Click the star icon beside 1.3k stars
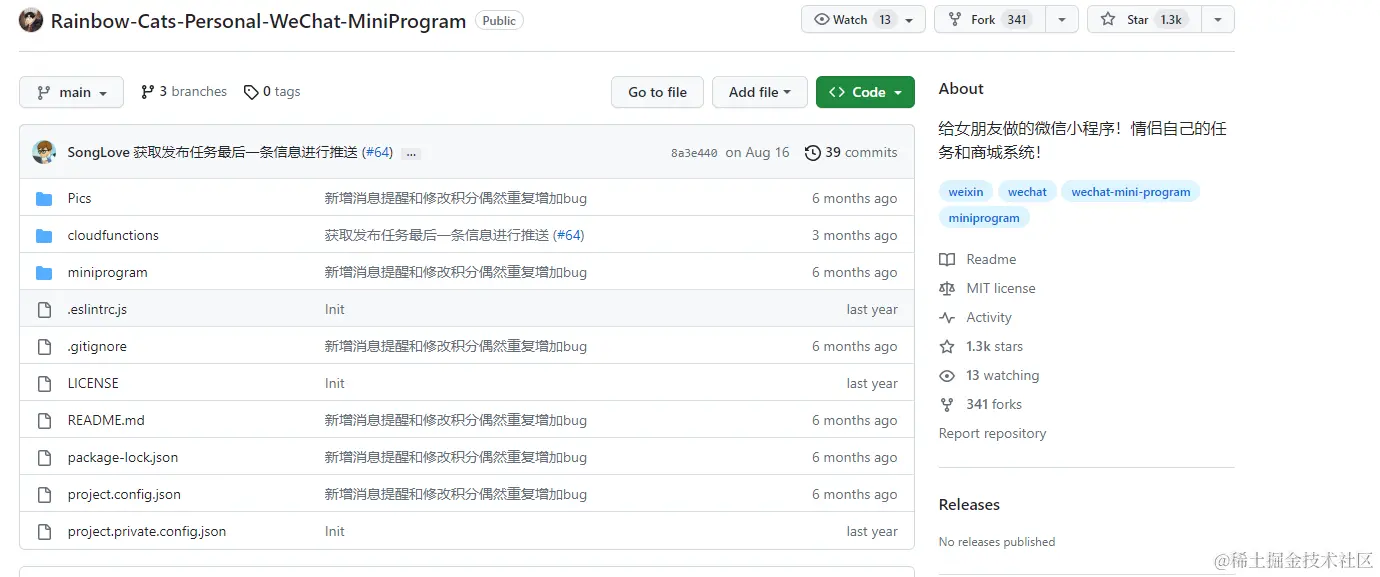 click(947, 347)
